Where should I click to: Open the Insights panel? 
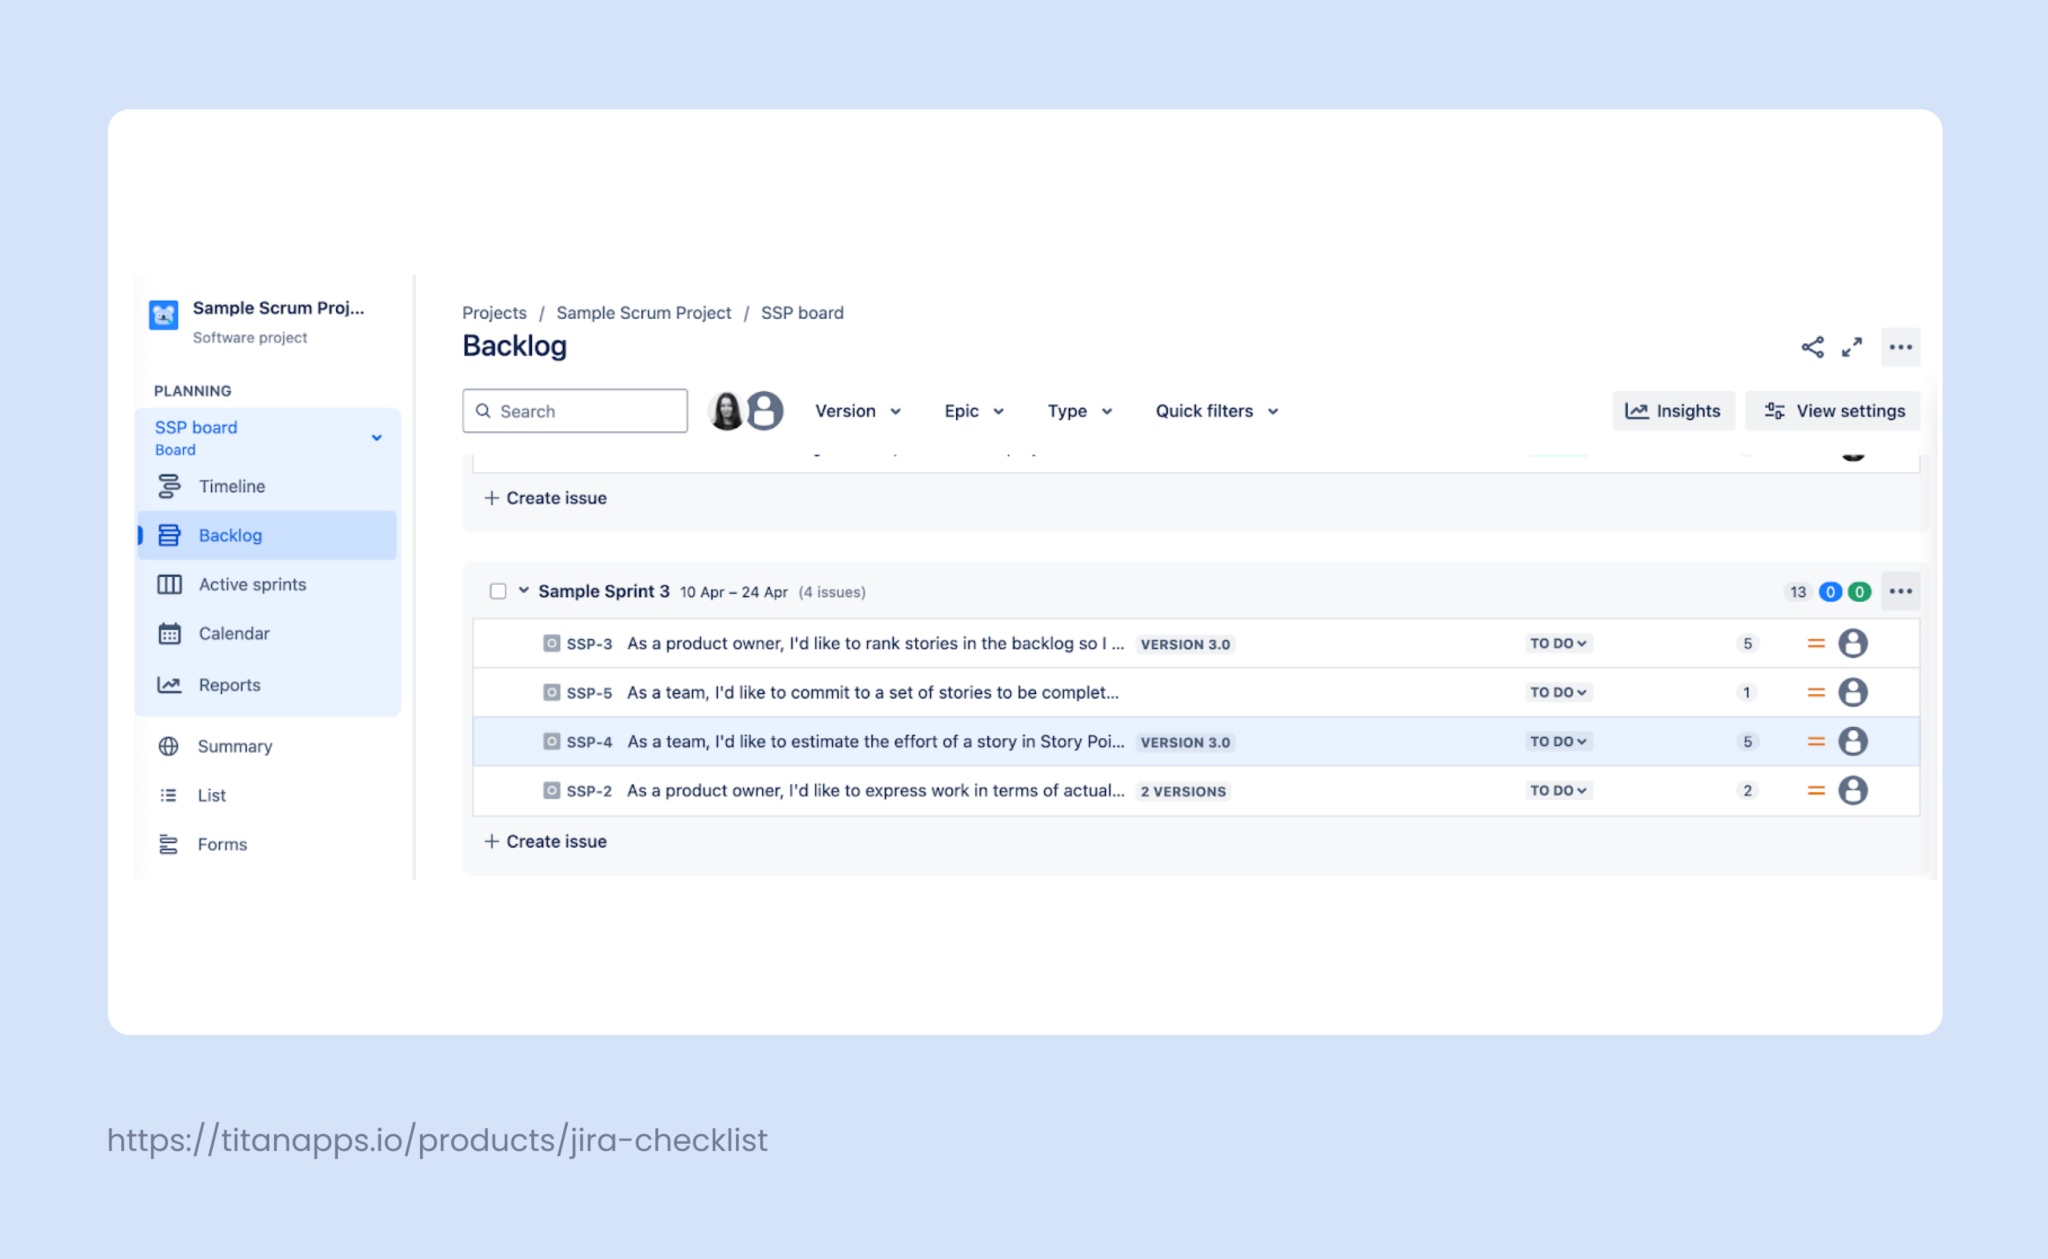point(1673,410)
